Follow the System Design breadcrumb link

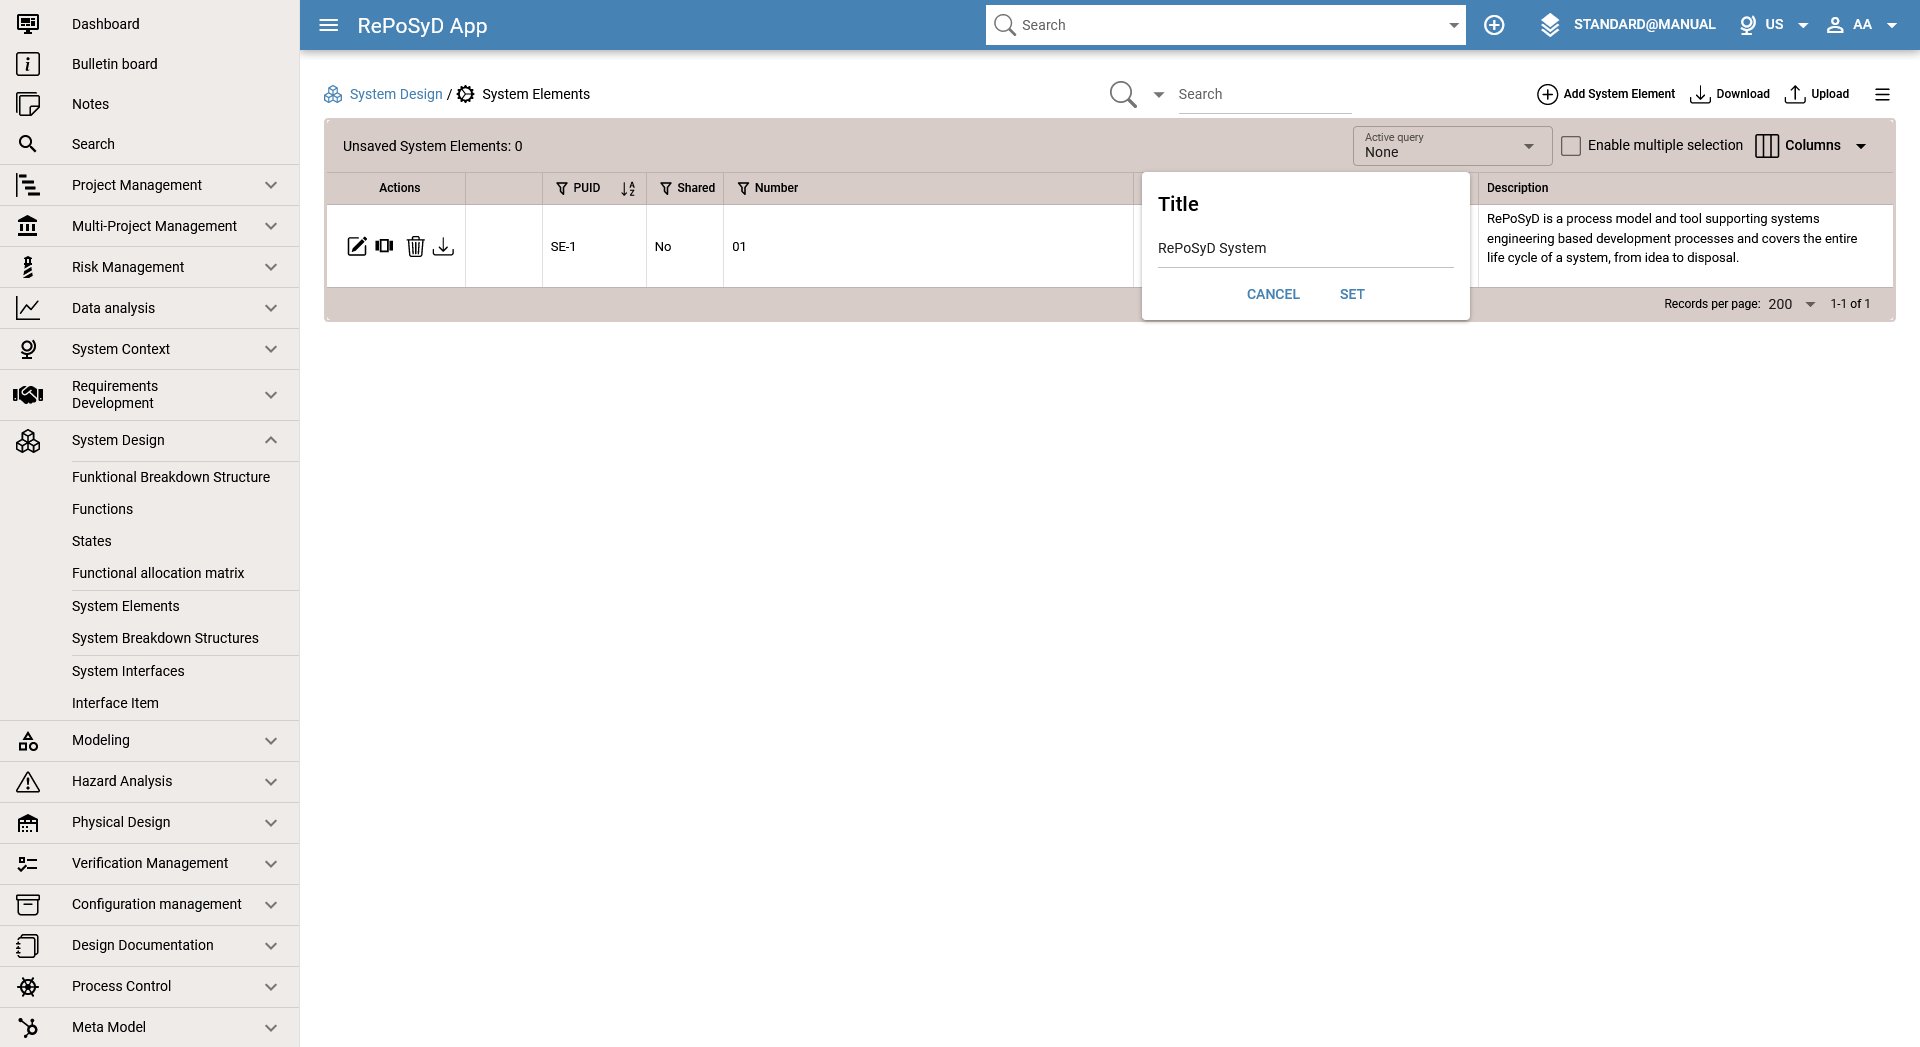395,94
